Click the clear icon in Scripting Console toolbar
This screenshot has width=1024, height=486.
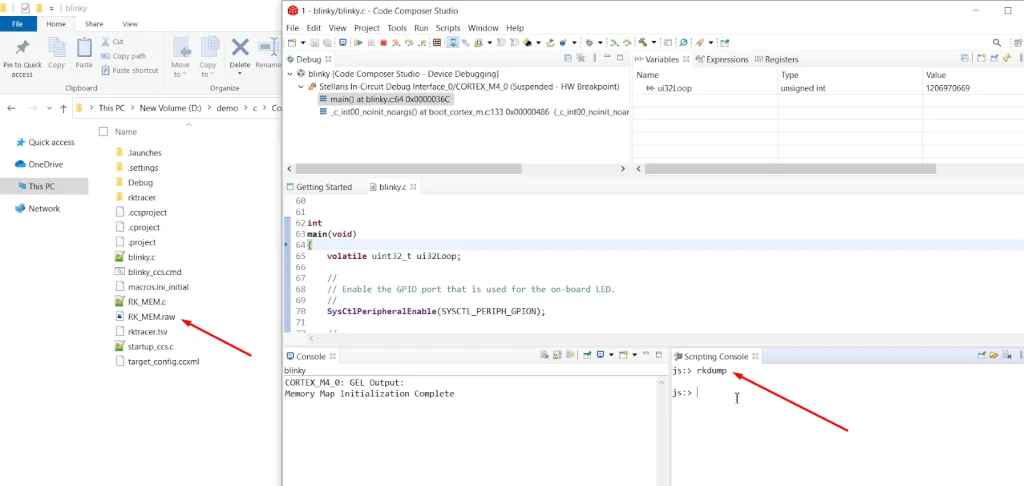[1008, 355]
